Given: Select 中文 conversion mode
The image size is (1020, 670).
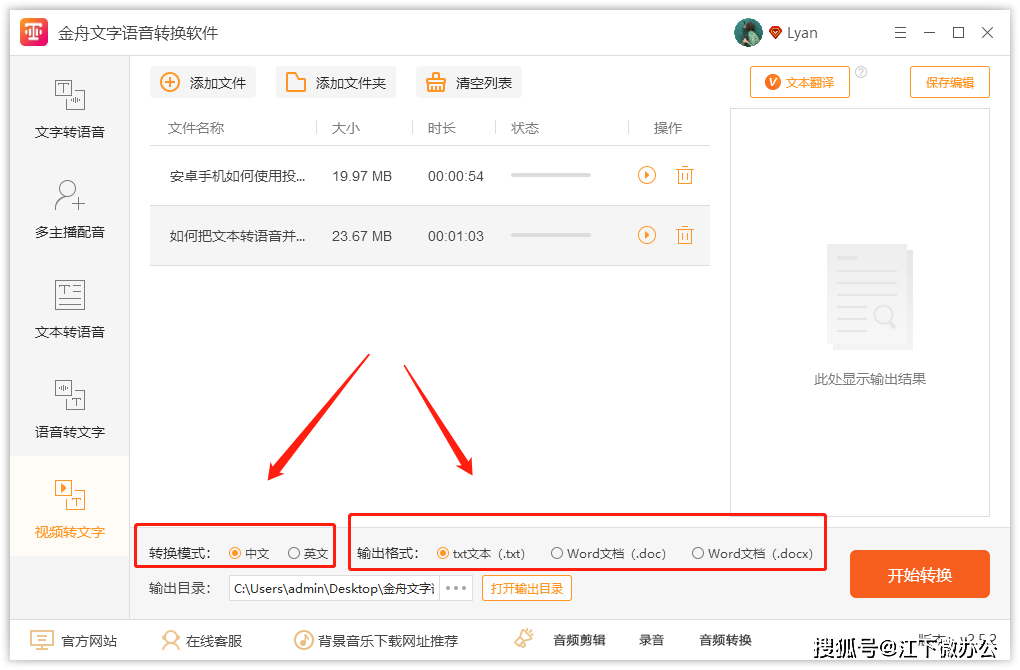Looking at the screenshot, I should [249, 554].
